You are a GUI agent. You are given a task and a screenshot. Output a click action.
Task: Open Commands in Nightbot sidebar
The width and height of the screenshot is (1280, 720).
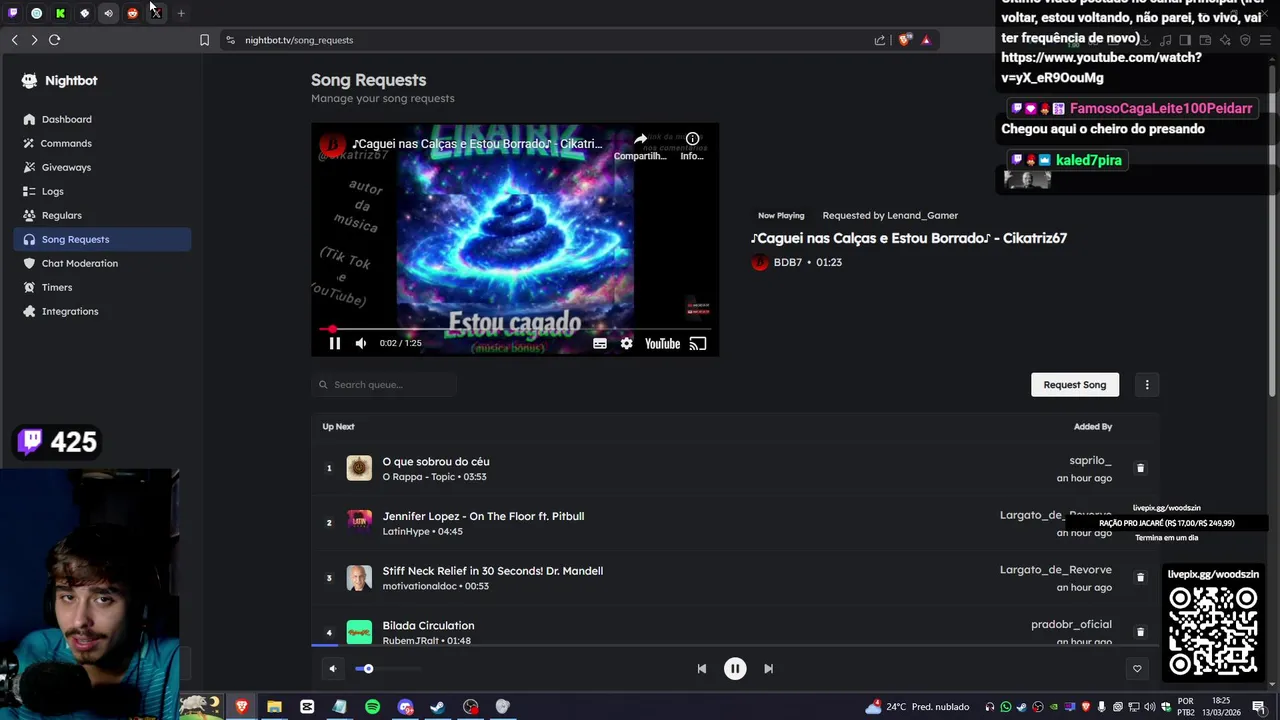click(x=66, y=143)
